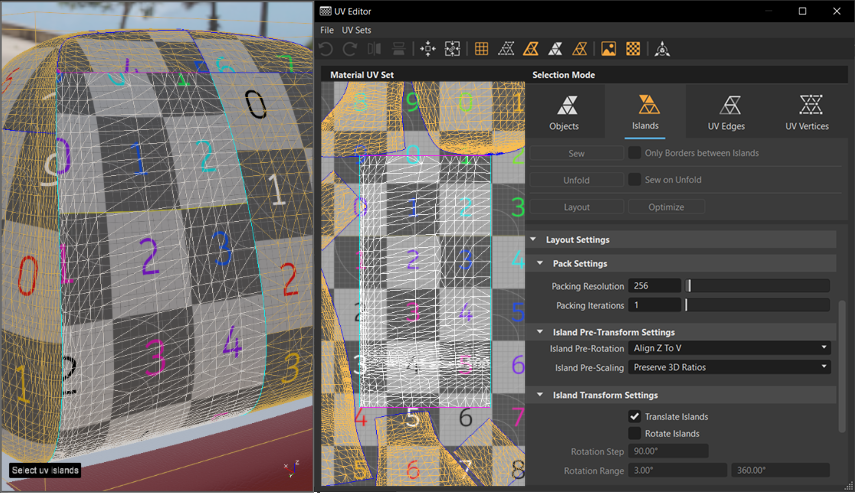Click the Optimize button

(x=666, y=207)
